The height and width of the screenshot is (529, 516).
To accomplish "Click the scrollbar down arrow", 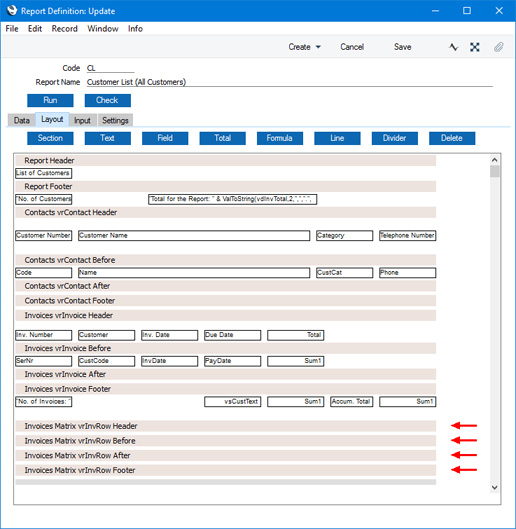I will coord(495,487).
